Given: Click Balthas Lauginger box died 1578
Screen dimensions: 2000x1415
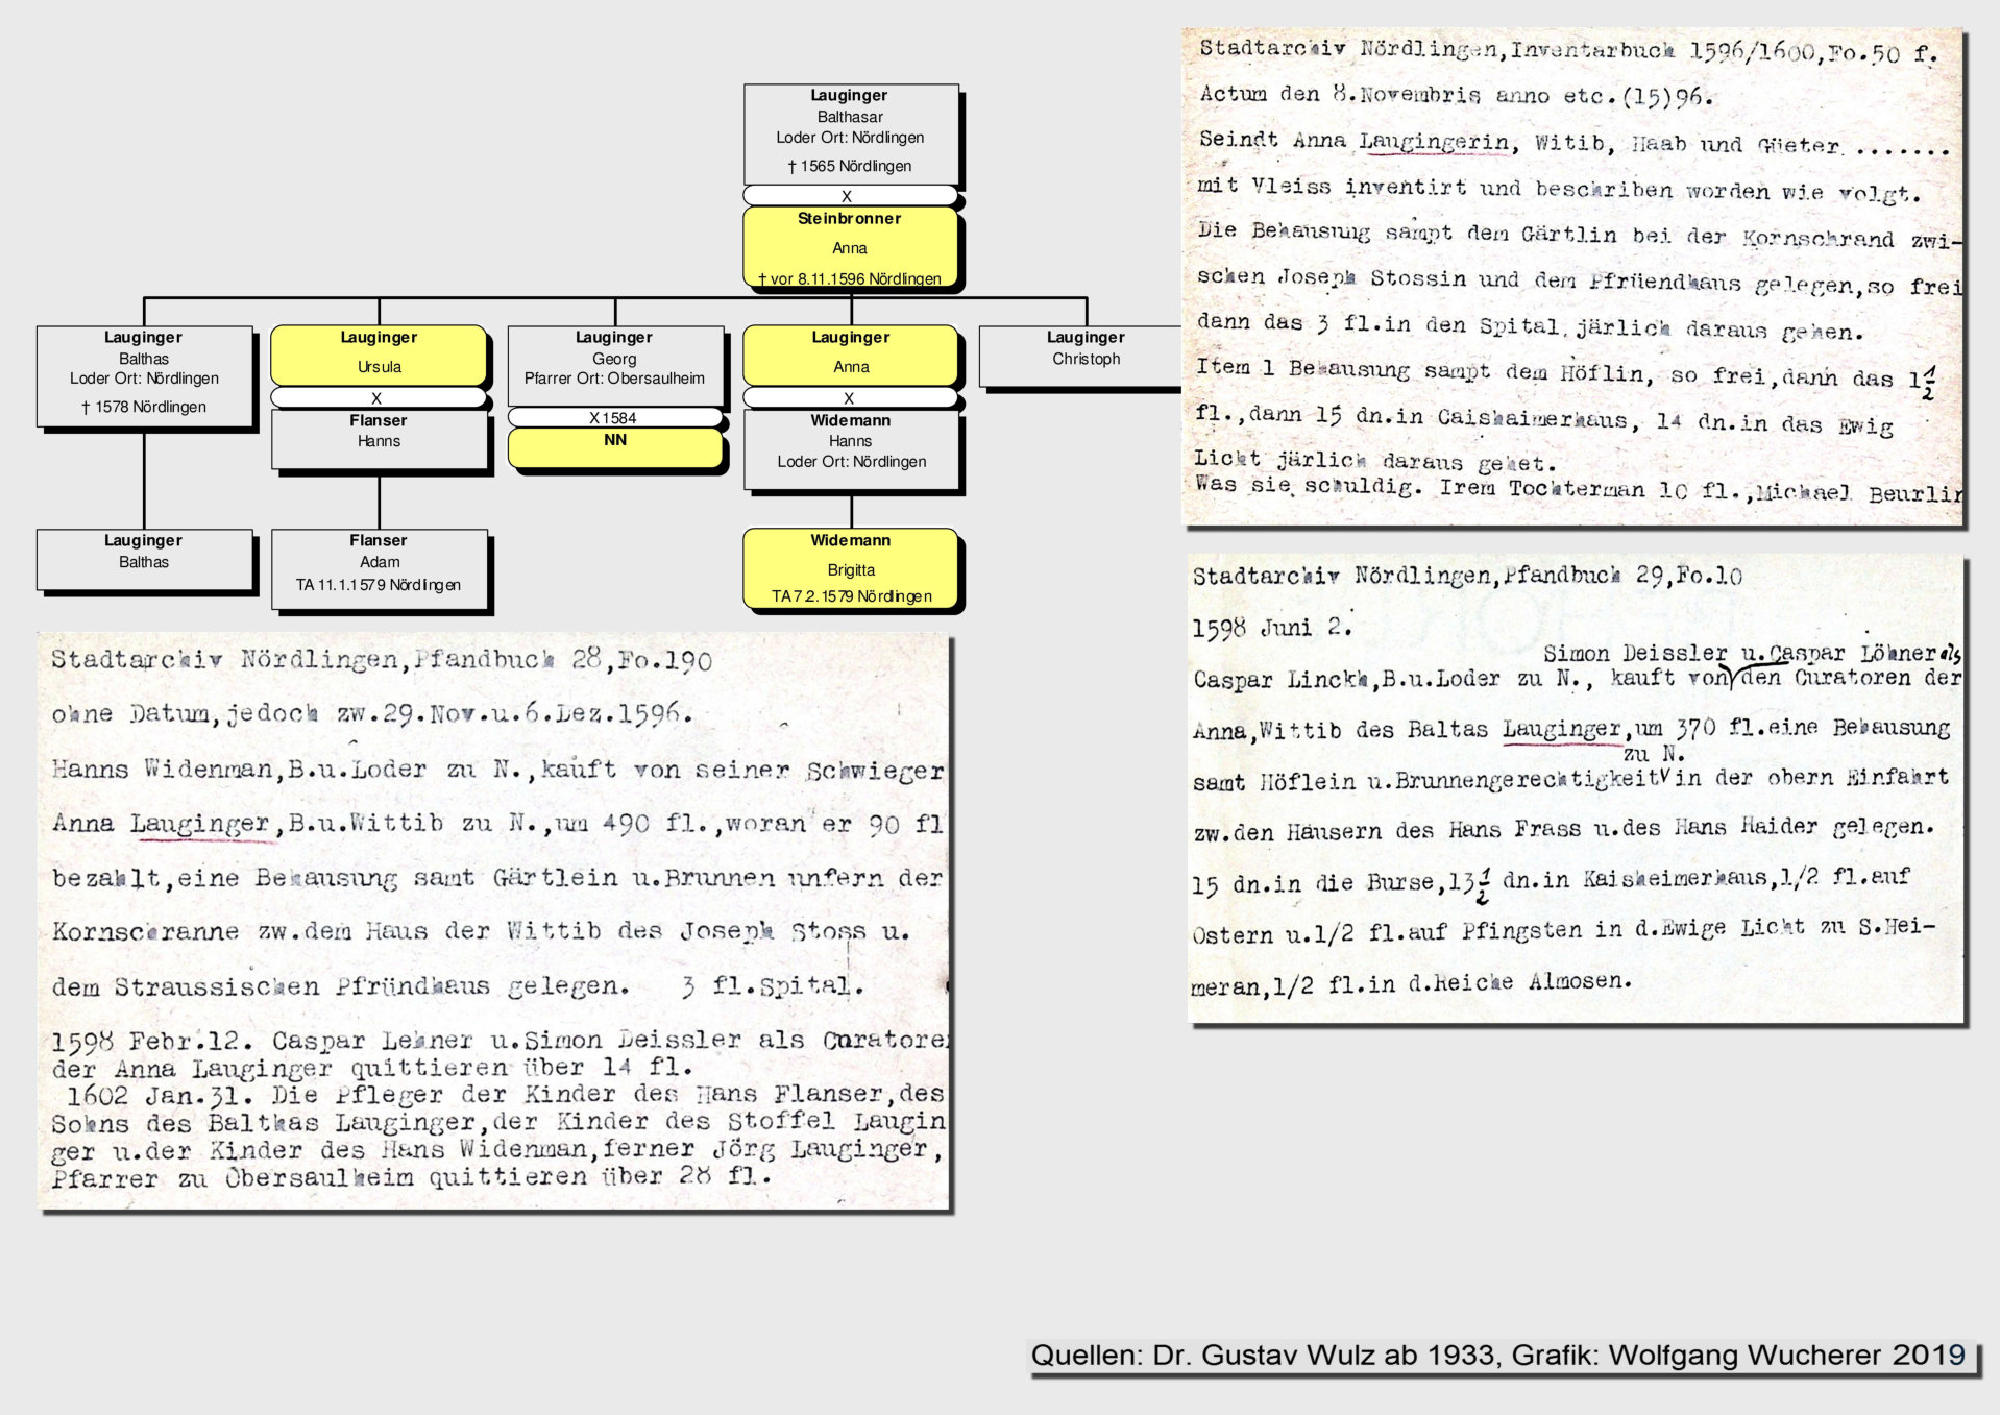Looking at the screenshot, I should coord(144,374).
